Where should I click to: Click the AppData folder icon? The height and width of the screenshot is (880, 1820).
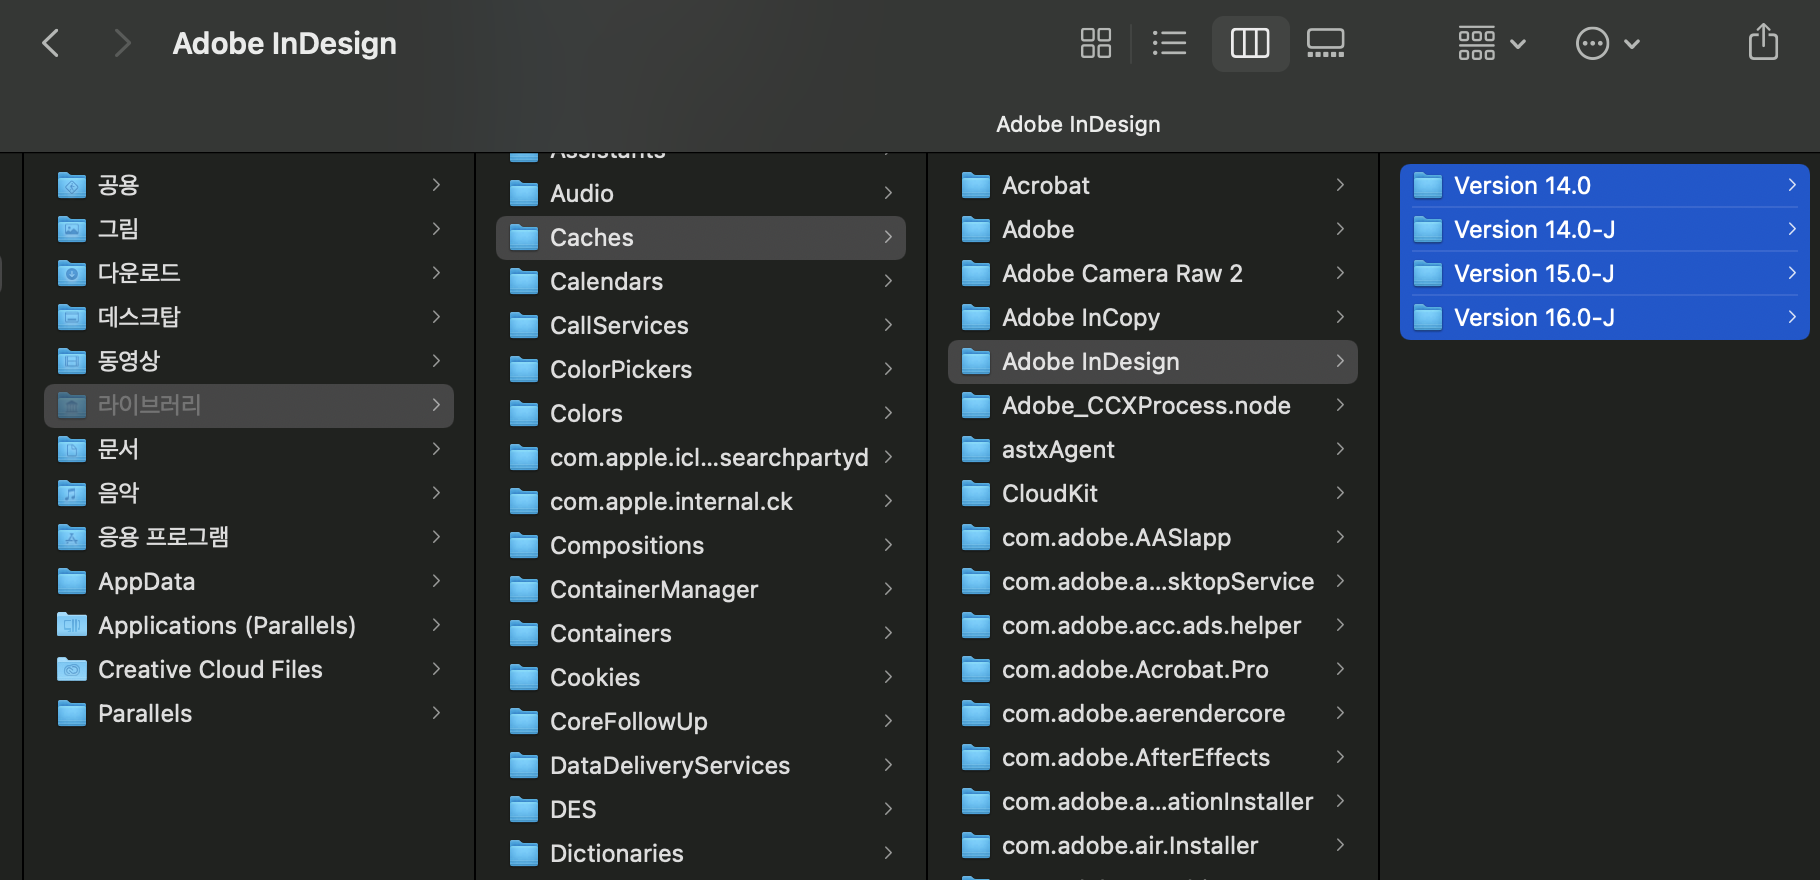[x=72, y=581]
